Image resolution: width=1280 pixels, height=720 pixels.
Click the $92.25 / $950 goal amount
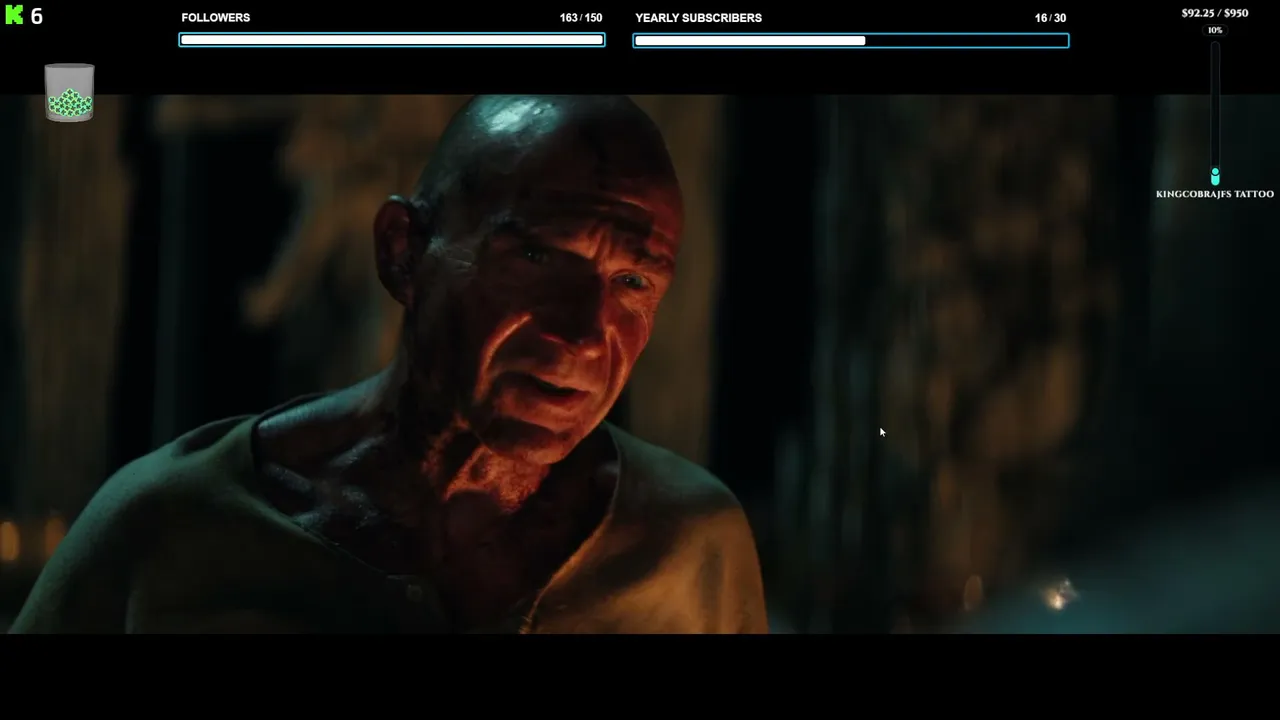1215,13
